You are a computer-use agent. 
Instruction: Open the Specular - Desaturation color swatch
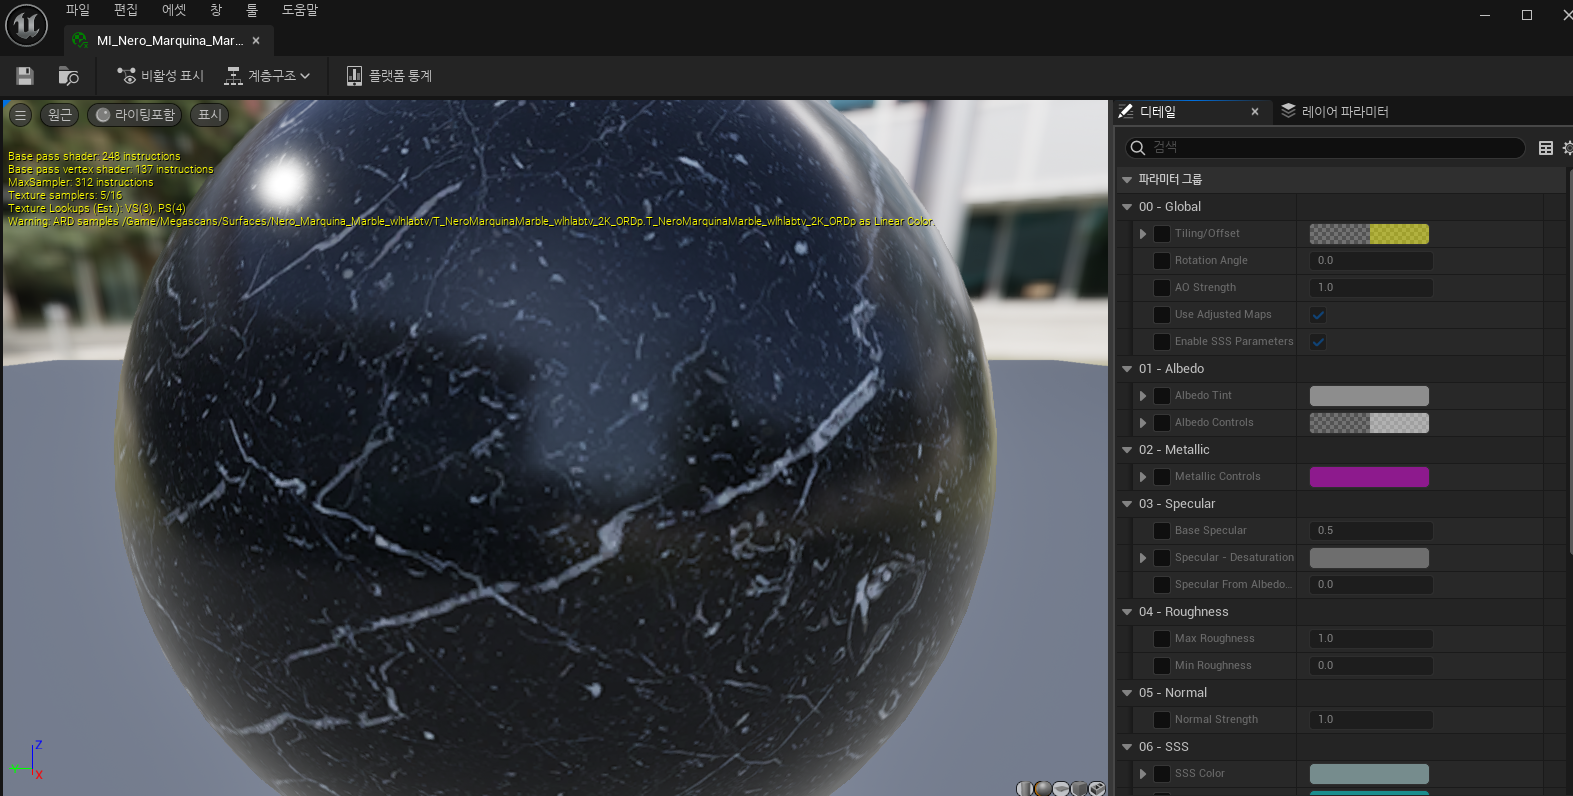[x=1369, y=558]
